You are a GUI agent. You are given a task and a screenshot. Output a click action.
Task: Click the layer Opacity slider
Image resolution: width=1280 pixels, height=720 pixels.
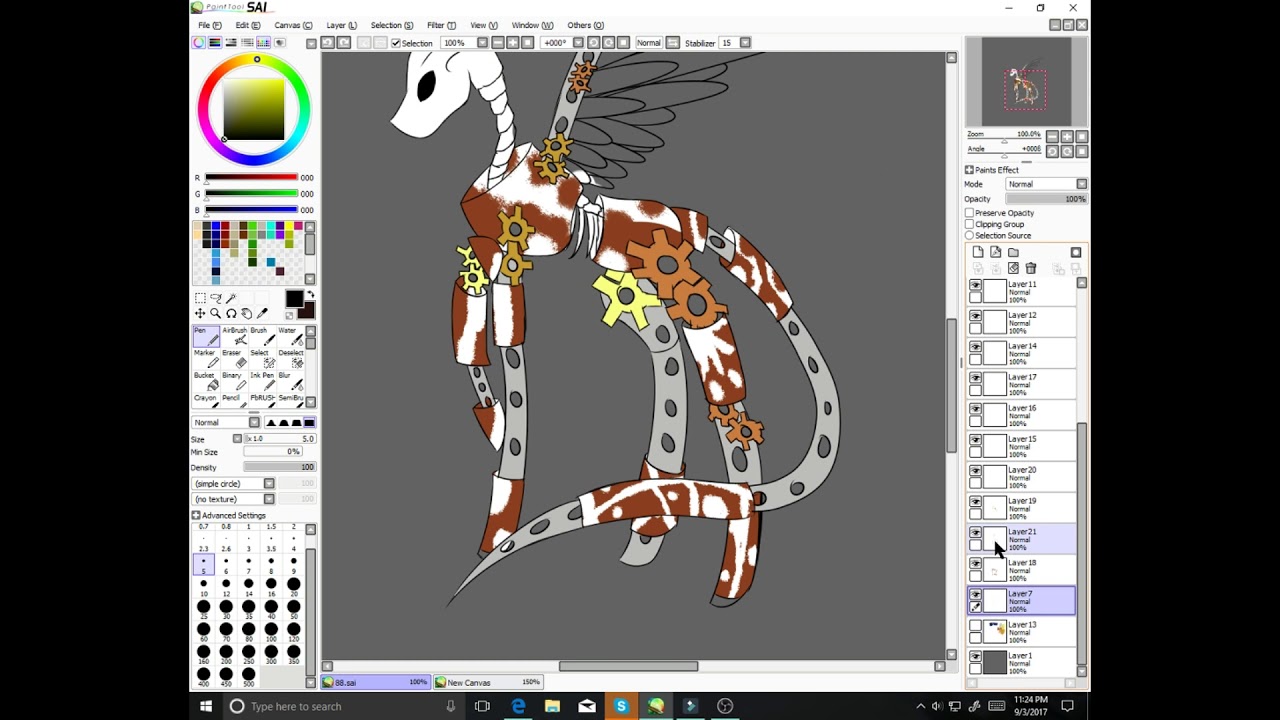[1046, 199]
